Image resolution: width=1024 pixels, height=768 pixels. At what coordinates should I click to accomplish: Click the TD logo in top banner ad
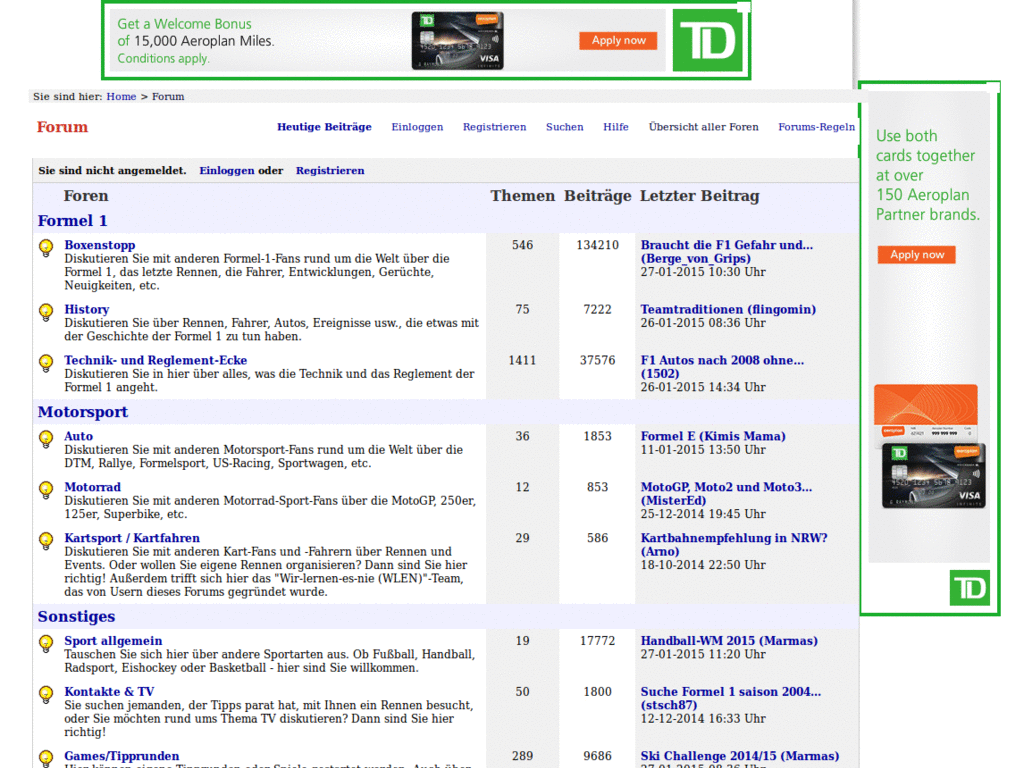[x=708, y=40]
